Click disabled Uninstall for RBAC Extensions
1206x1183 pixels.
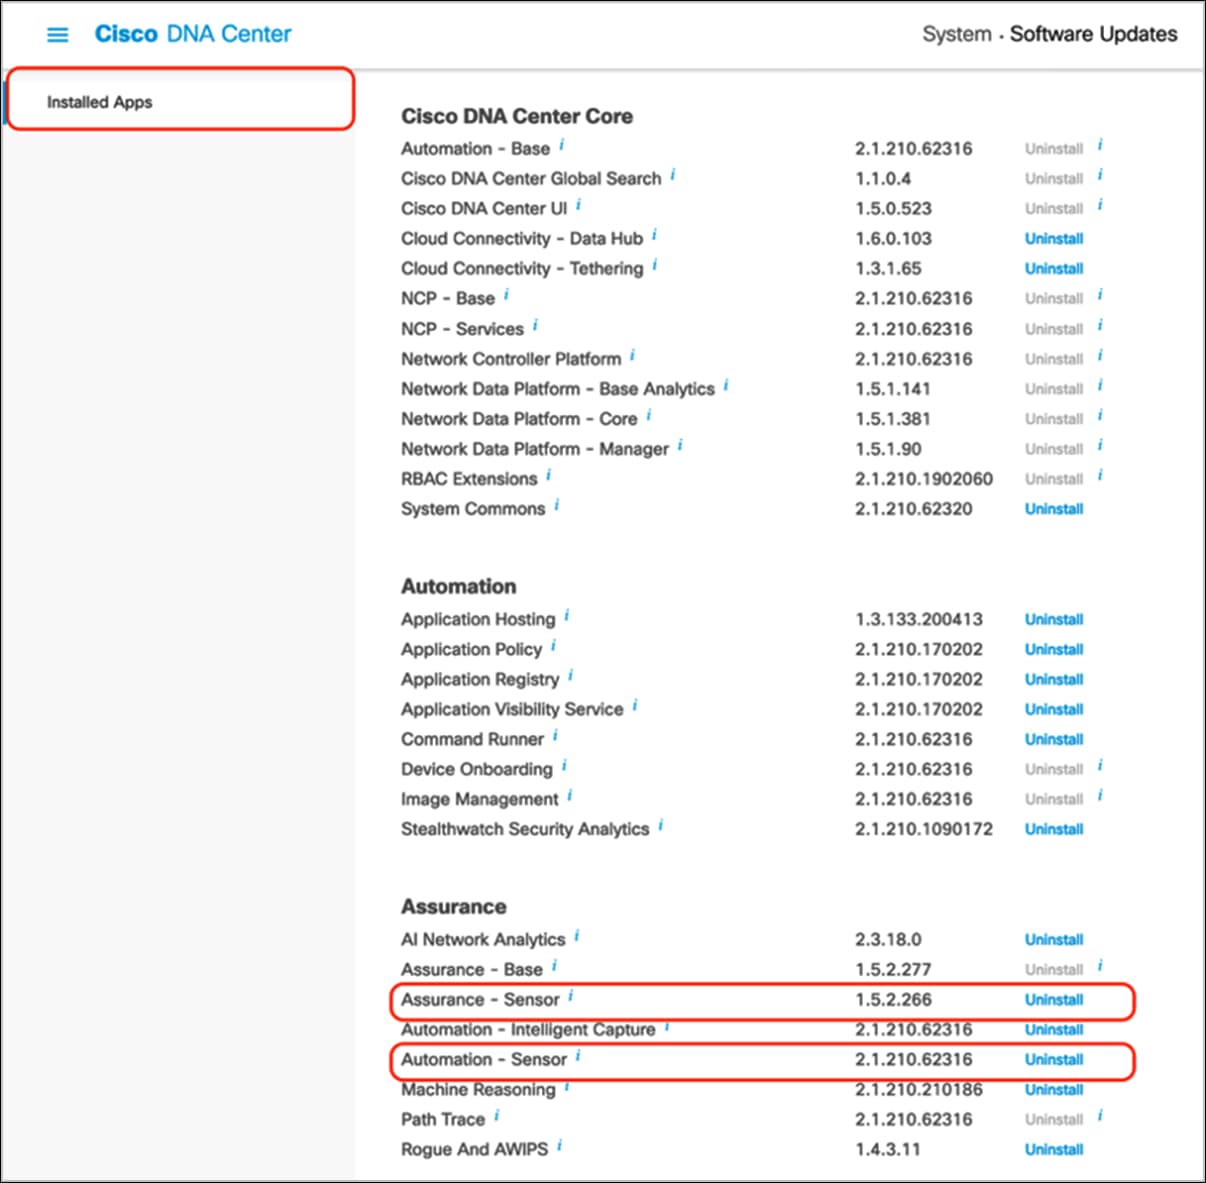[1054, 479]
